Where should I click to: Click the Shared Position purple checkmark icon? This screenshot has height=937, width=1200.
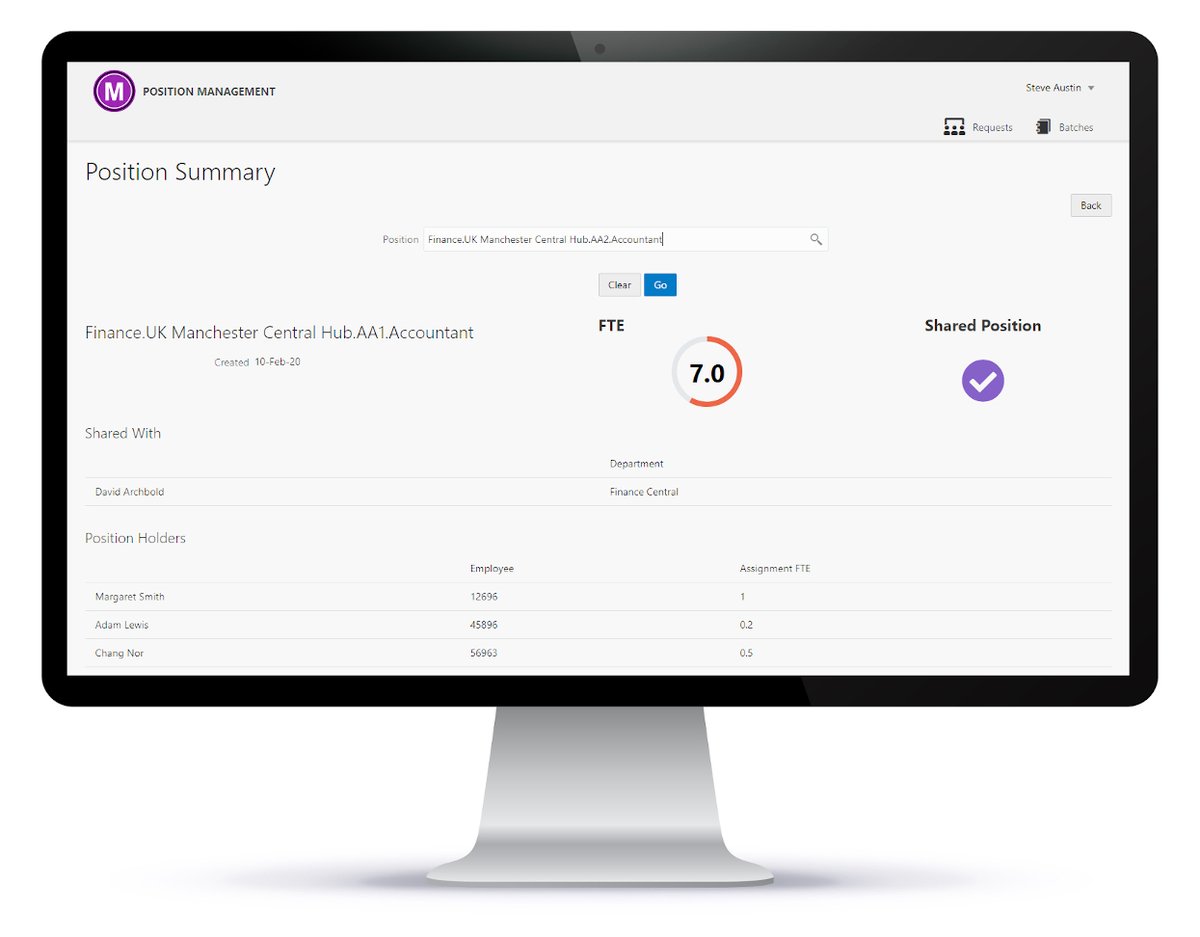[x=983, y=381]
